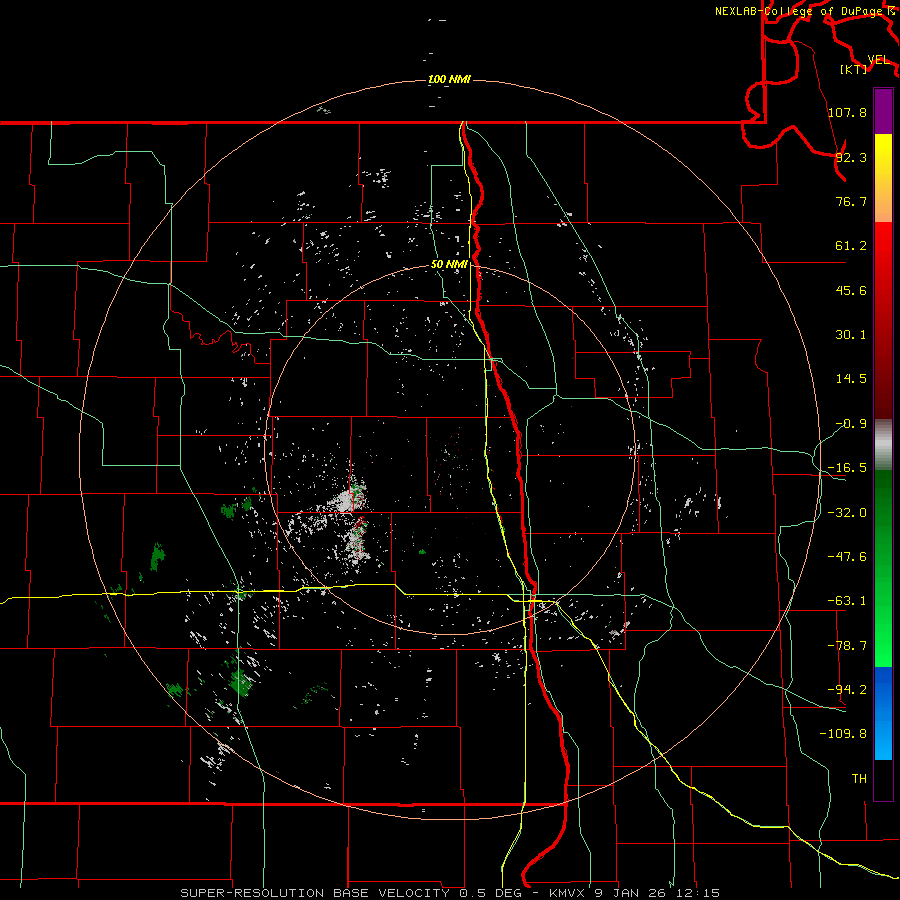Click the 76.7 value on velocity scale
This screenshot has width=900, height=900.
[x=851, y=201]
